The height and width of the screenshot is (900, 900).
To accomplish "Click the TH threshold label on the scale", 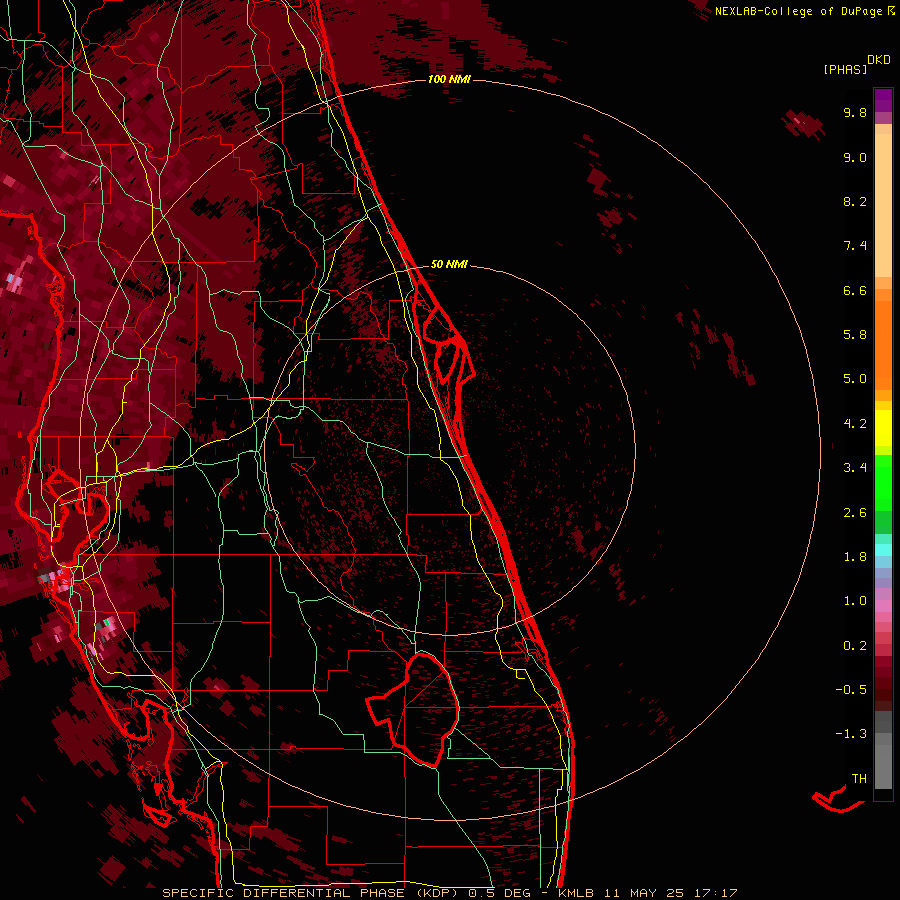I will point(859,779).
